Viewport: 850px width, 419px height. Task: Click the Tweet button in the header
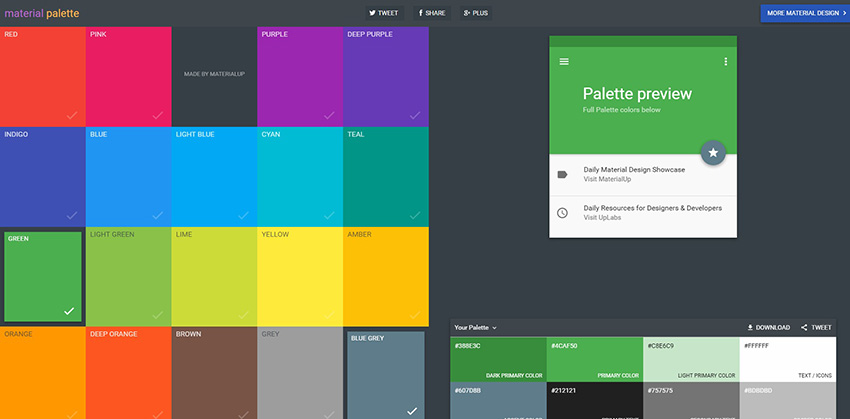[x=384, y=14]
